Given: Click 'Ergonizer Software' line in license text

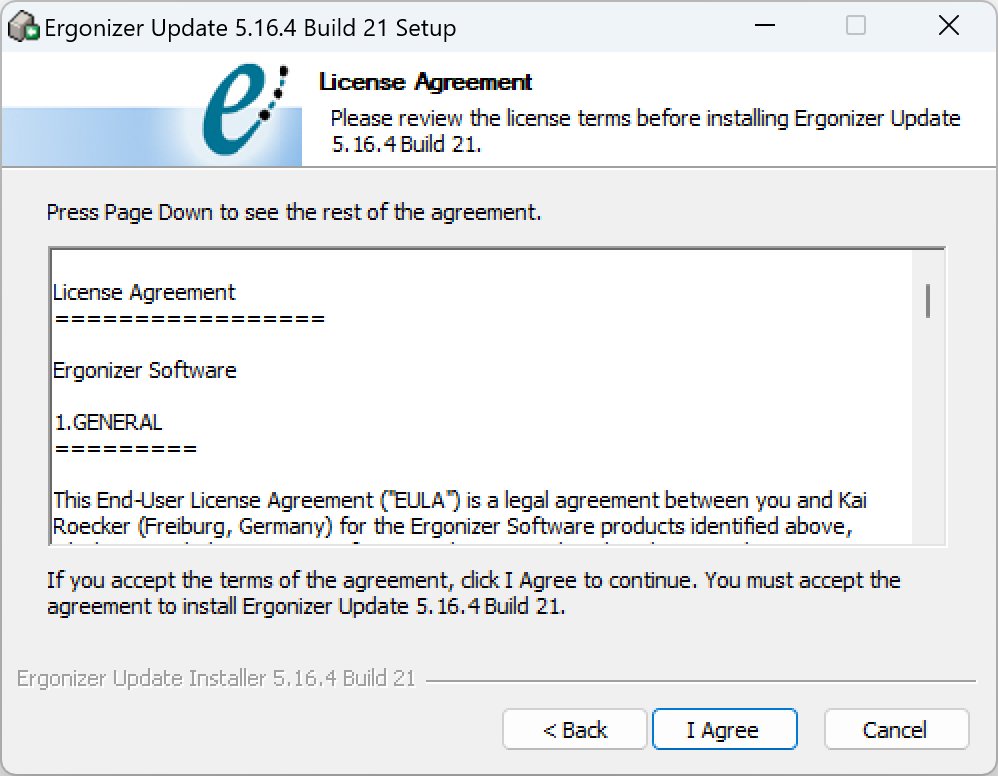Looking at the screenshot, I should click(144, 370).
